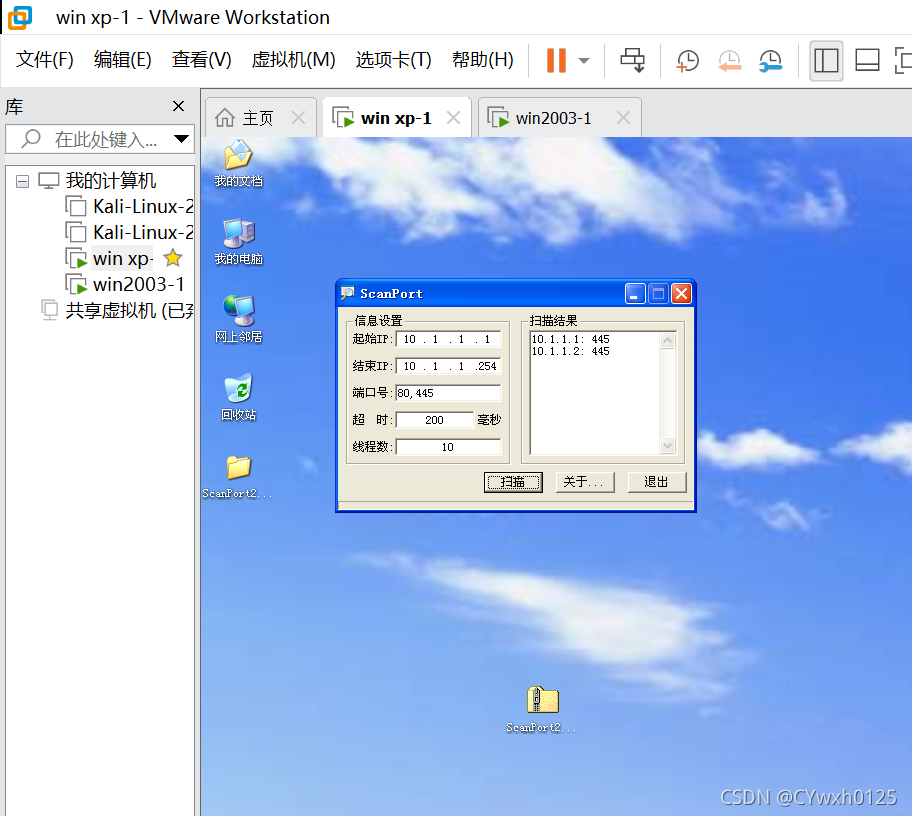Take a snapshot with the clock-plus icon

click(x=687, y=60)
